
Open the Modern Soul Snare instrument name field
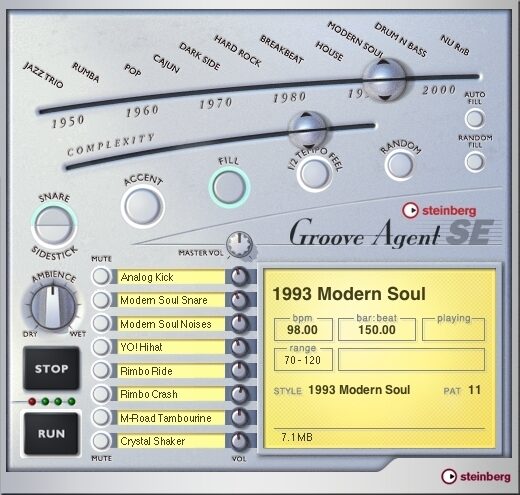171,300
